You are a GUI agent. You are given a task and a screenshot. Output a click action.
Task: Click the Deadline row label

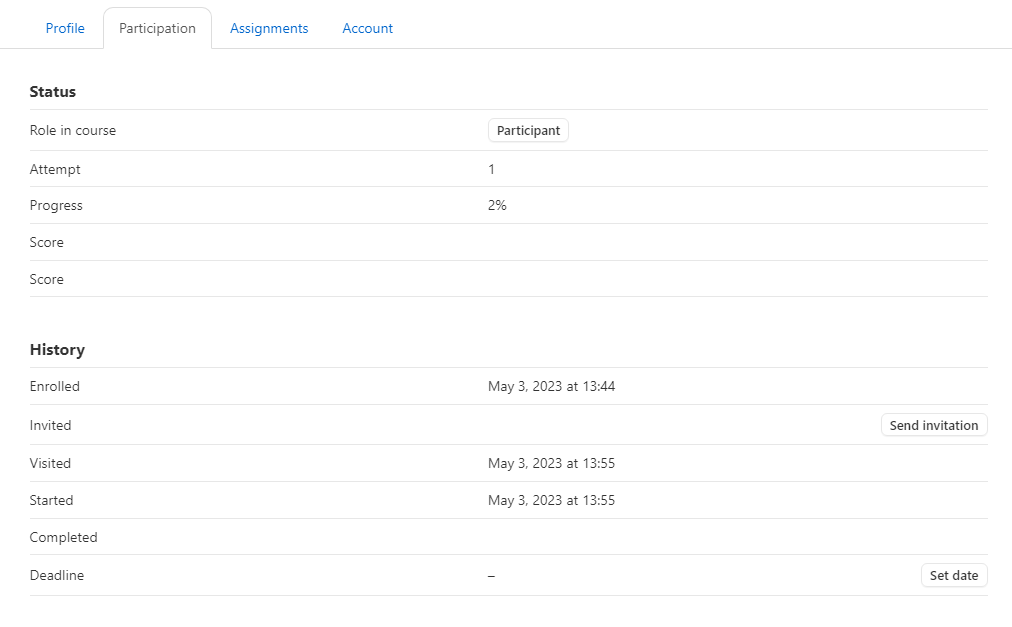57,576
